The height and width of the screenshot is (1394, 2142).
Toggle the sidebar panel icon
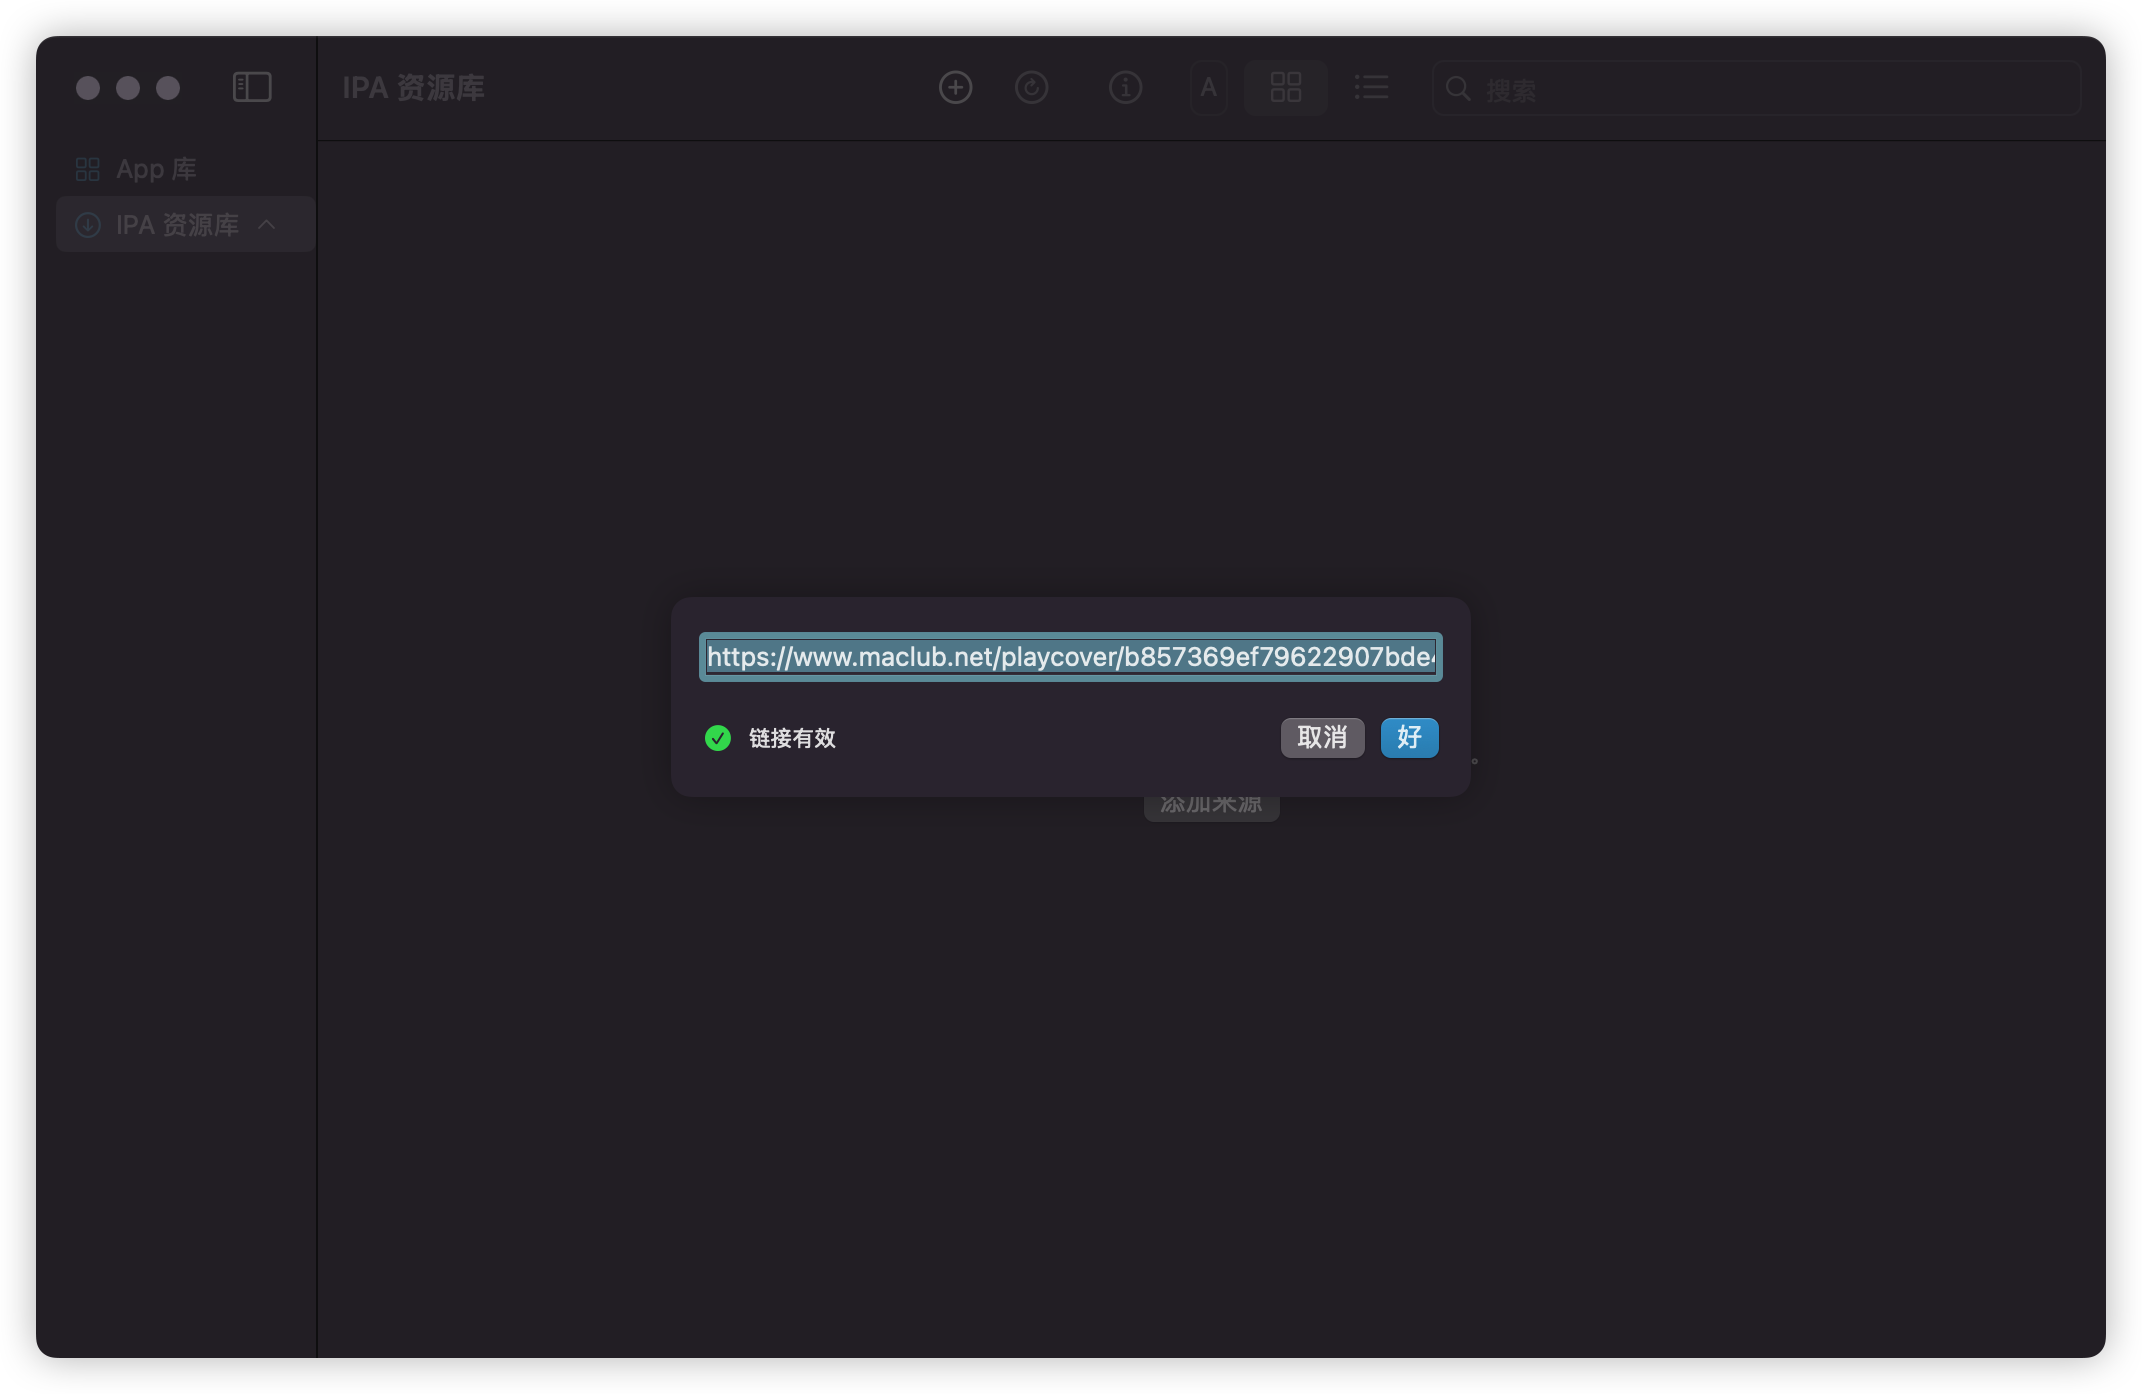click(x=252, y=88)
